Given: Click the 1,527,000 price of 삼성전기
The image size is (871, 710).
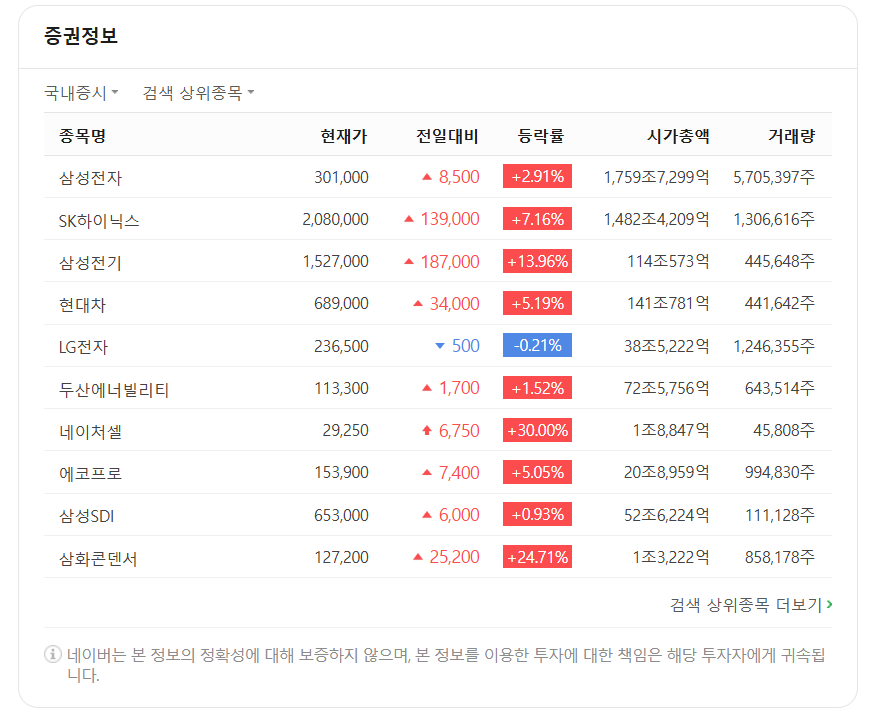Looking at the screenshot, I should point(336,262).
